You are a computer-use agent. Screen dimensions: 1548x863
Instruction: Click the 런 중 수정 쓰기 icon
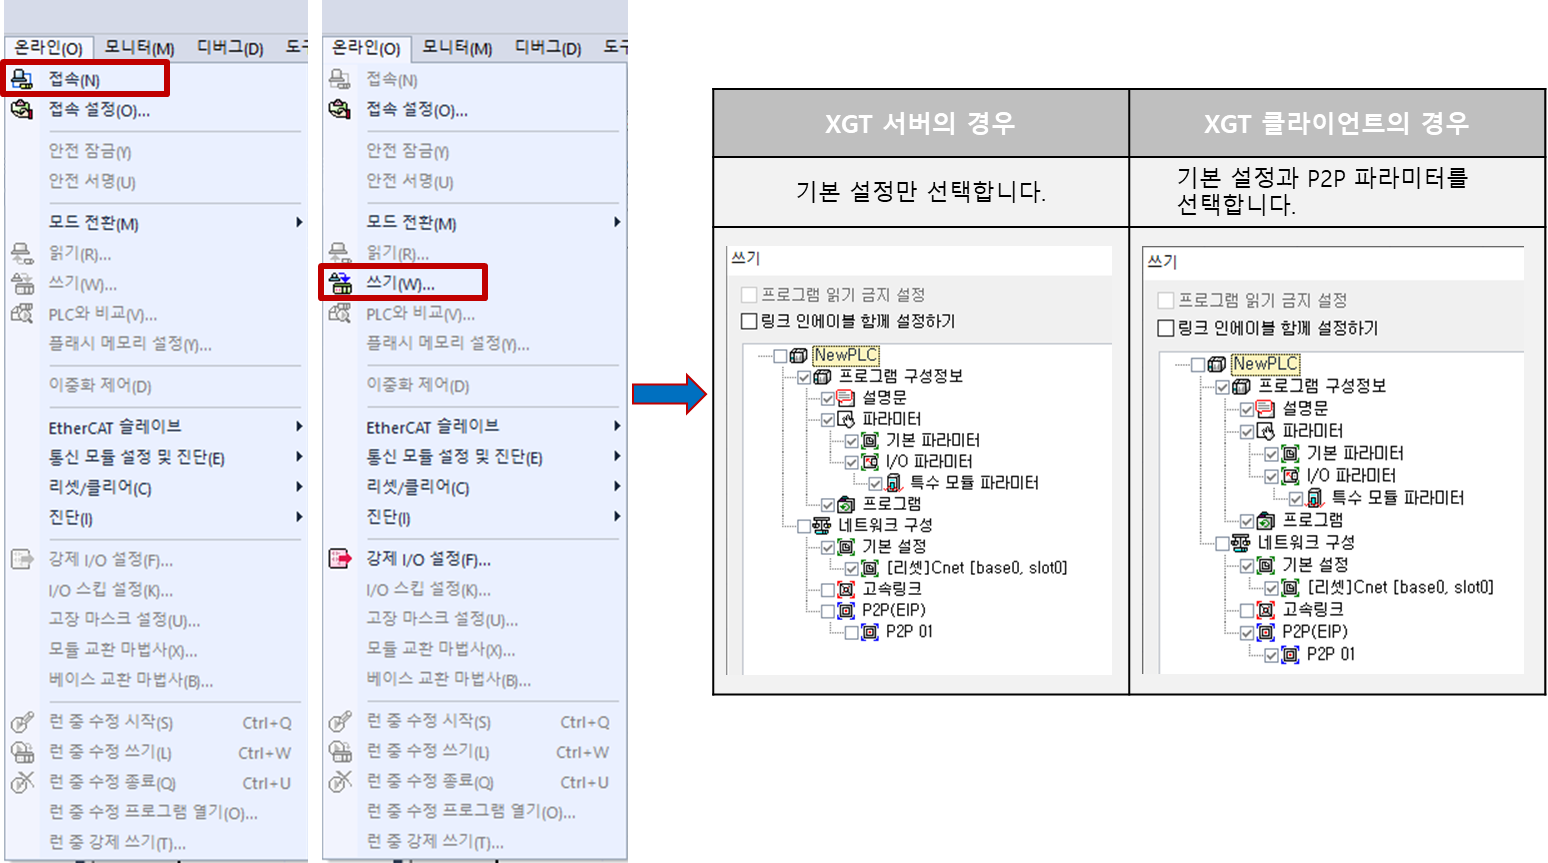pos(22,751)
